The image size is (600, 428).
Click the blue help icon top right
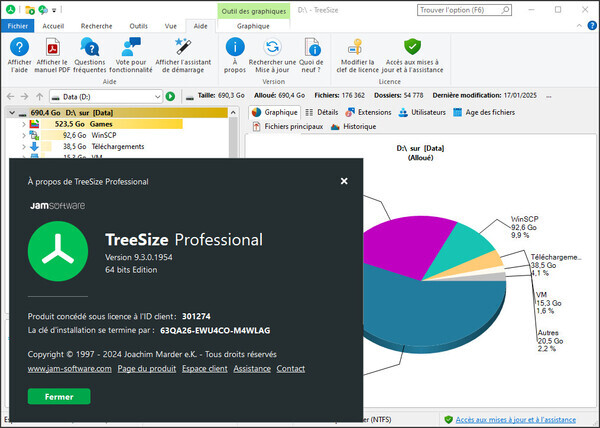592,26
